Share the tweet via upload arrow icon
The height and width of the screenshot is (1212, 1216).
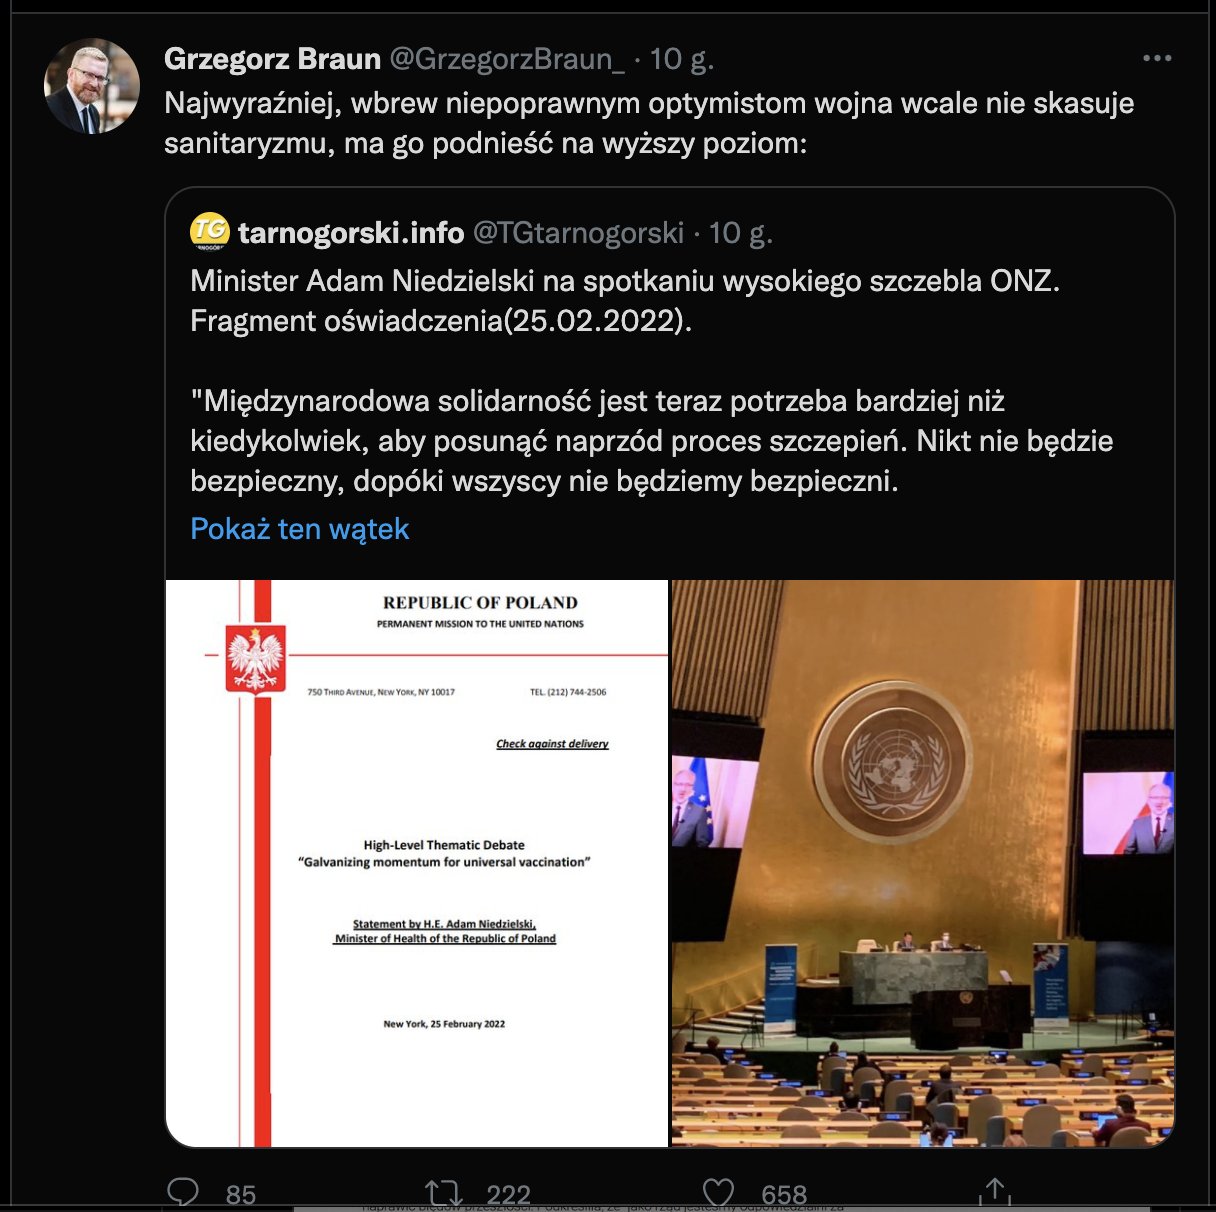tap(994, 1191)
